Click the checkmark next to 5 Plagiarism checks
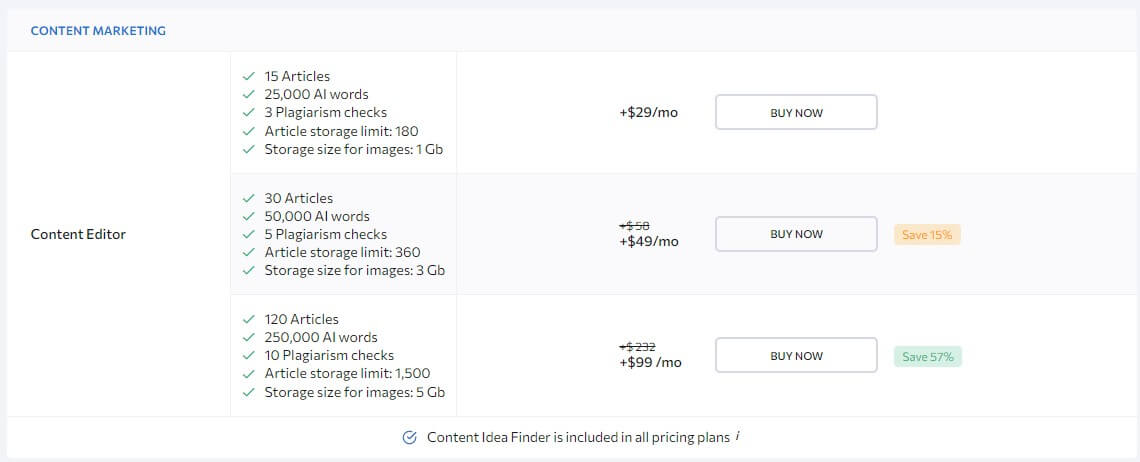This screenshot has height=462, width=1140. click(x=249, y=234)
